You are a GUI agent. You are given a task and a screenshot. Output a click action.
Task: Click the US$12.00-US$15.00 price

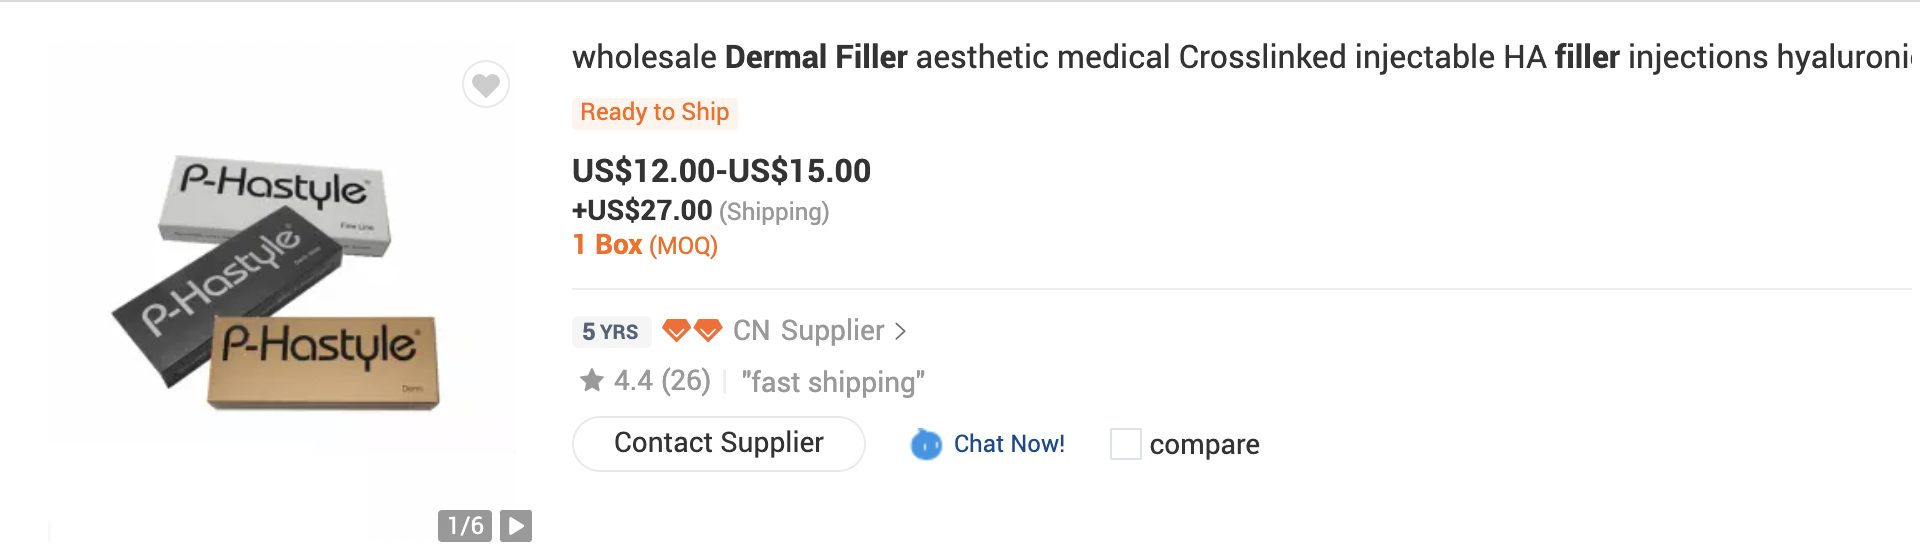721,171
